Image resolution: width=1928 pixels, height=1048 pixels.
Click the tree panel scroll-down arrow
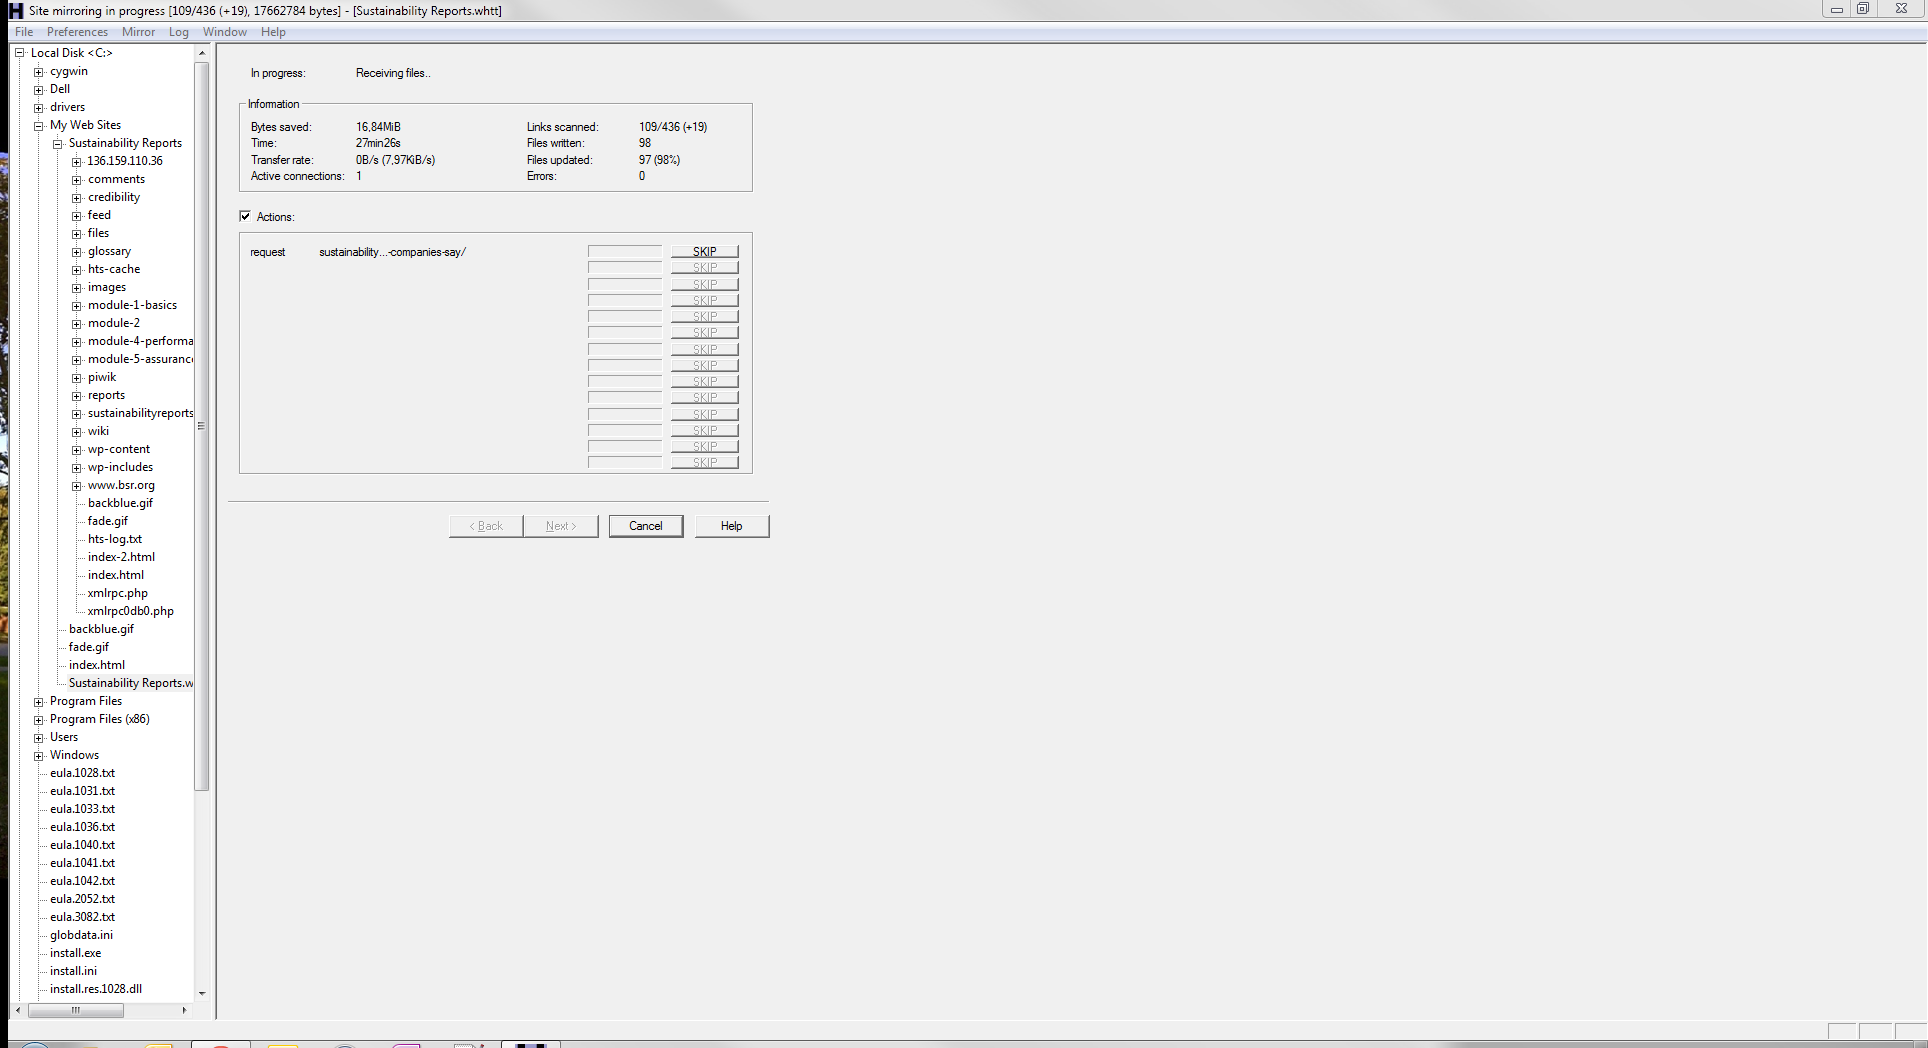pos(202,993)
